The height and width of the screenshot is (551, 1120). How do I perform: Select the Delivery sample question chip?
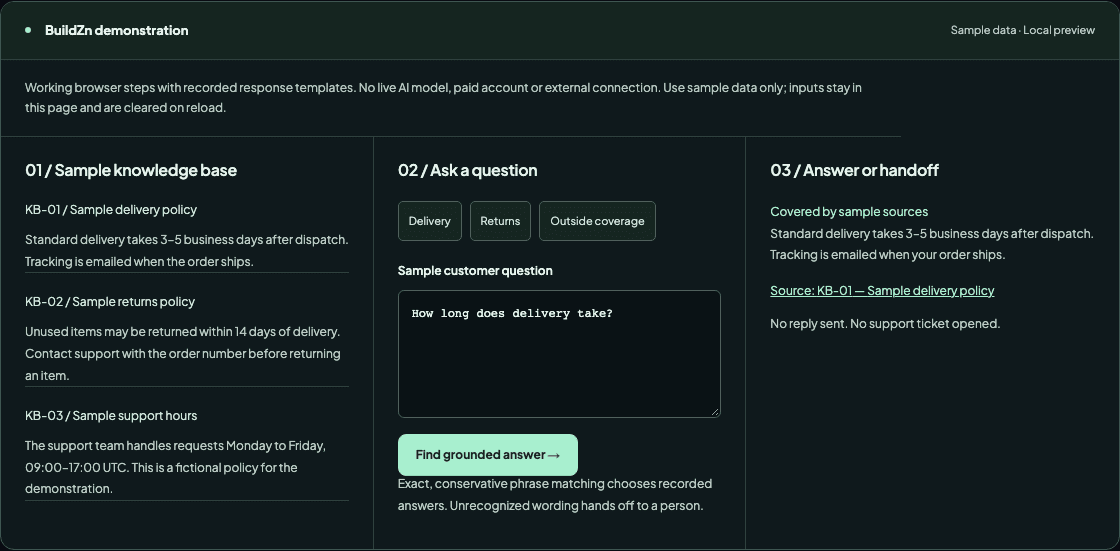pos(430,221)
